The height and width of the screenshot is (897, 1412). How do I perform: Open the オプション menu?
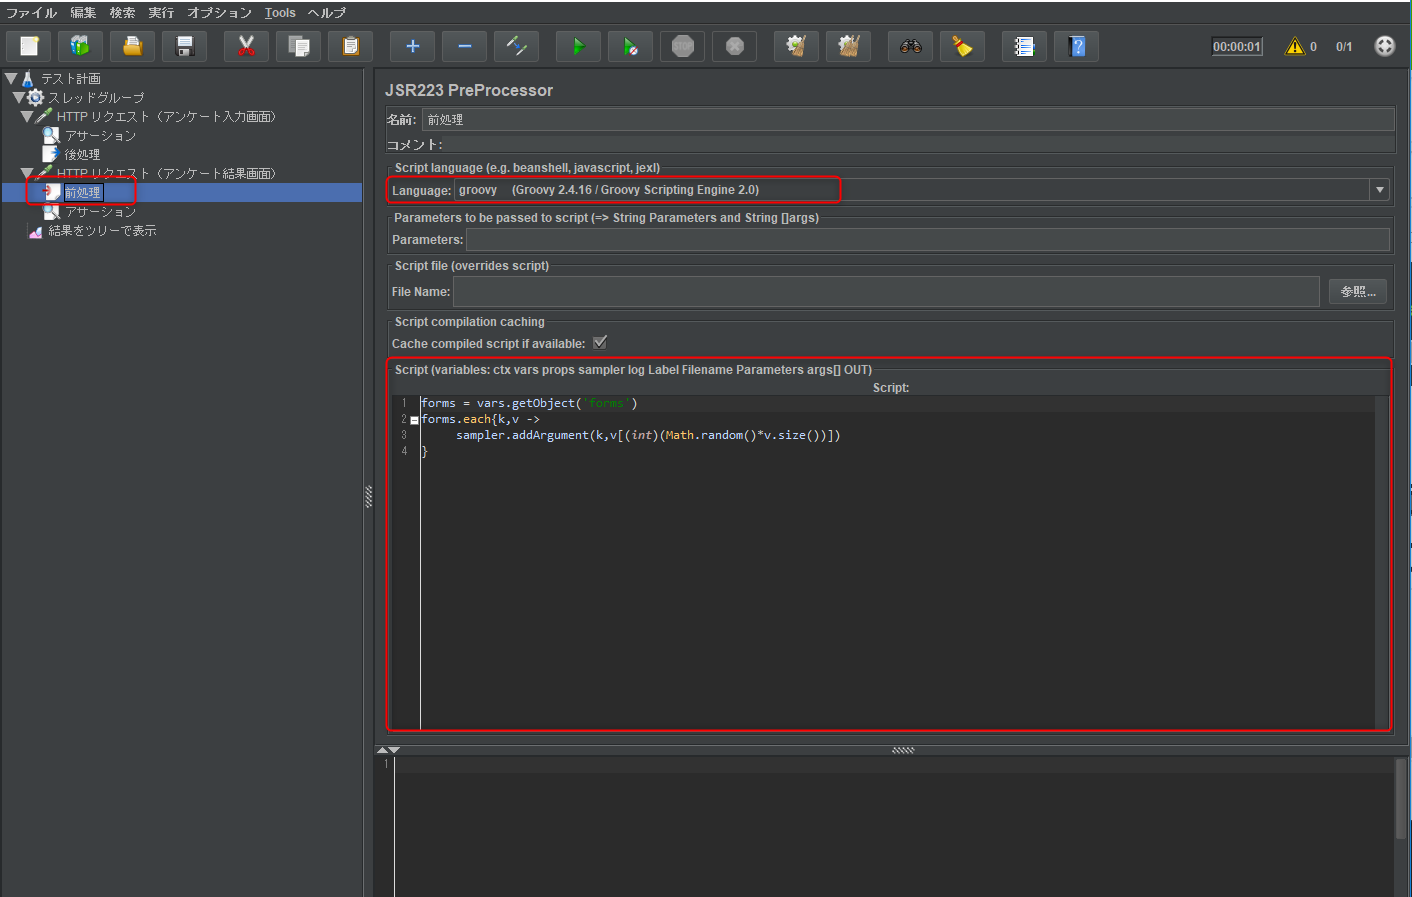219,13
